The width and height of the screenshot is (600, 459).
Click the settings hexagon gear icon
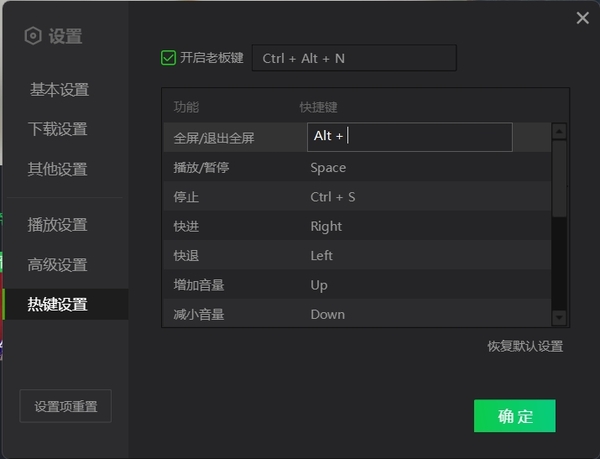click(x=33, y=36)
